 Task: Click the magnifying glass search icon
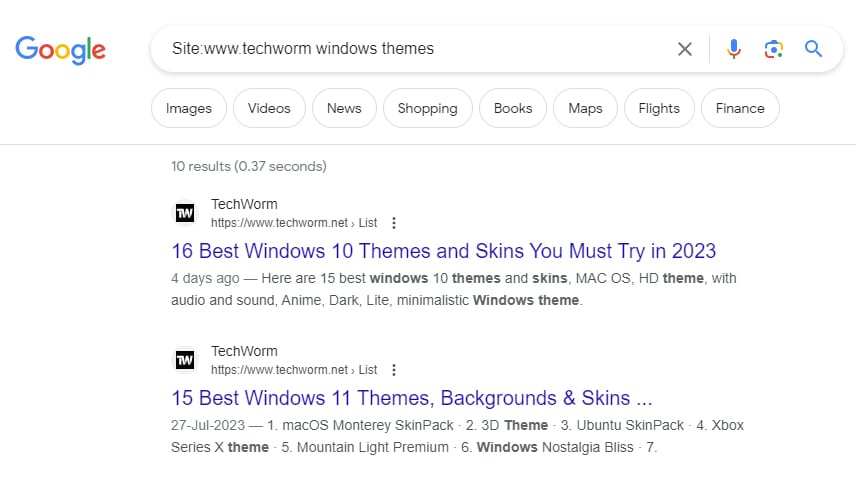pyautogui.click(x=813, y=49)
